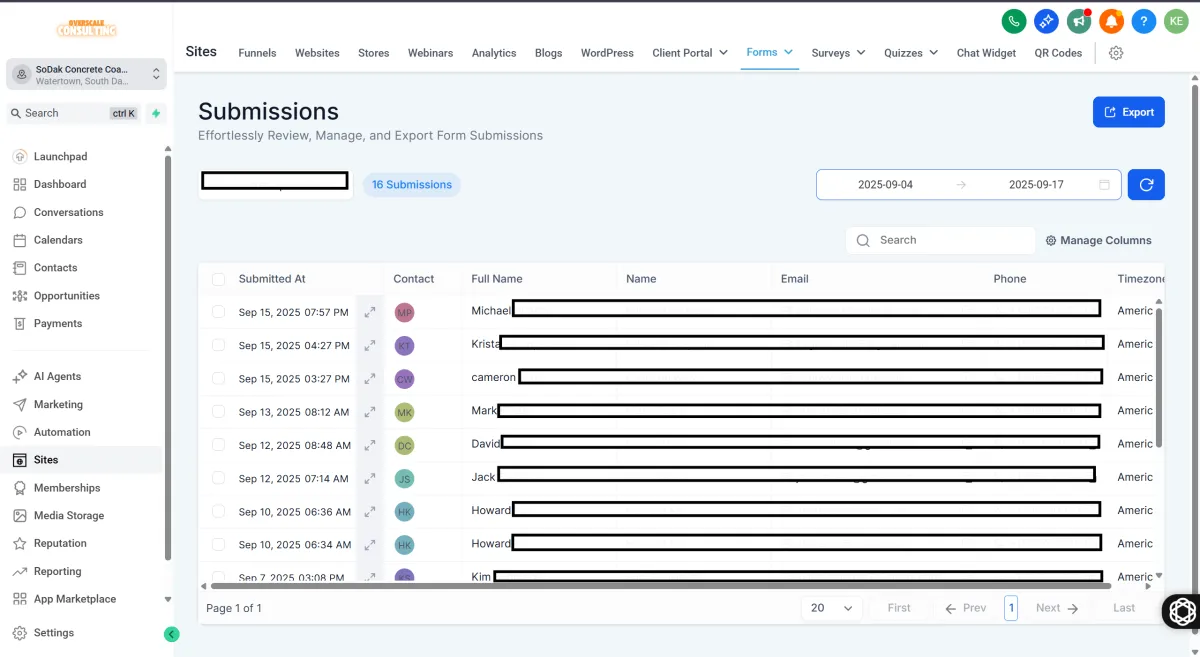Expand the Sep 15 04:27 PM submission
Viewport: 1200px width, 657px height.
[x=370, y=345]
